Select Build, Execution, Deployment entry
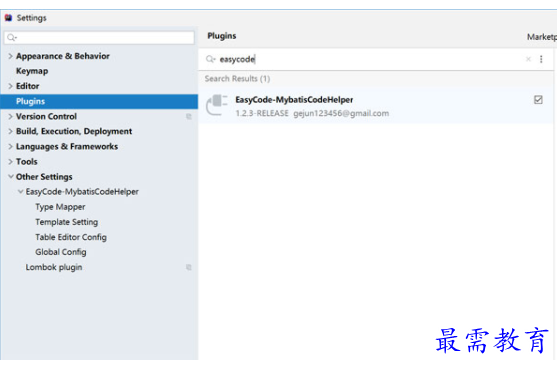Image resolution: width=557 pixels, height=372 pixels. coord(74,131)
